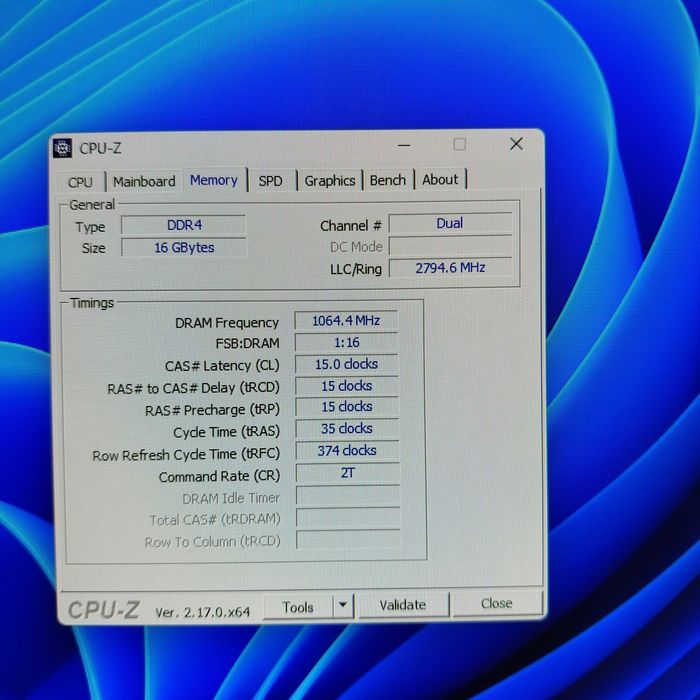Click the 'FSB:DRAM' label
The height and width of the screenshot is (700, 700).
pyautogui.click(x=247, y=343)
